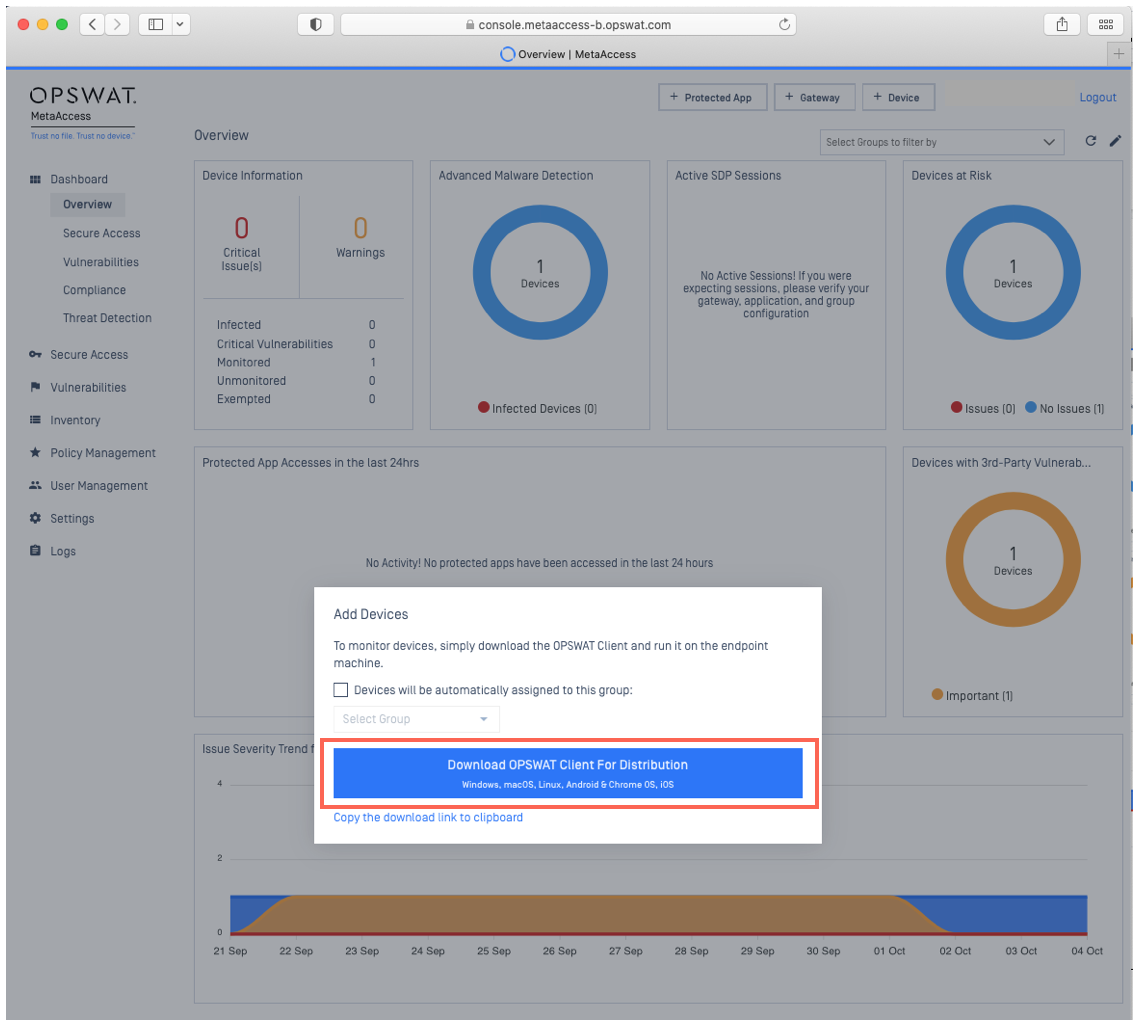The height and width of the screenshot is (1020, 1133).
Task: Click the Dashboard grid icon in sidebar
Action: pyautogui.click(x=35, y=179)
